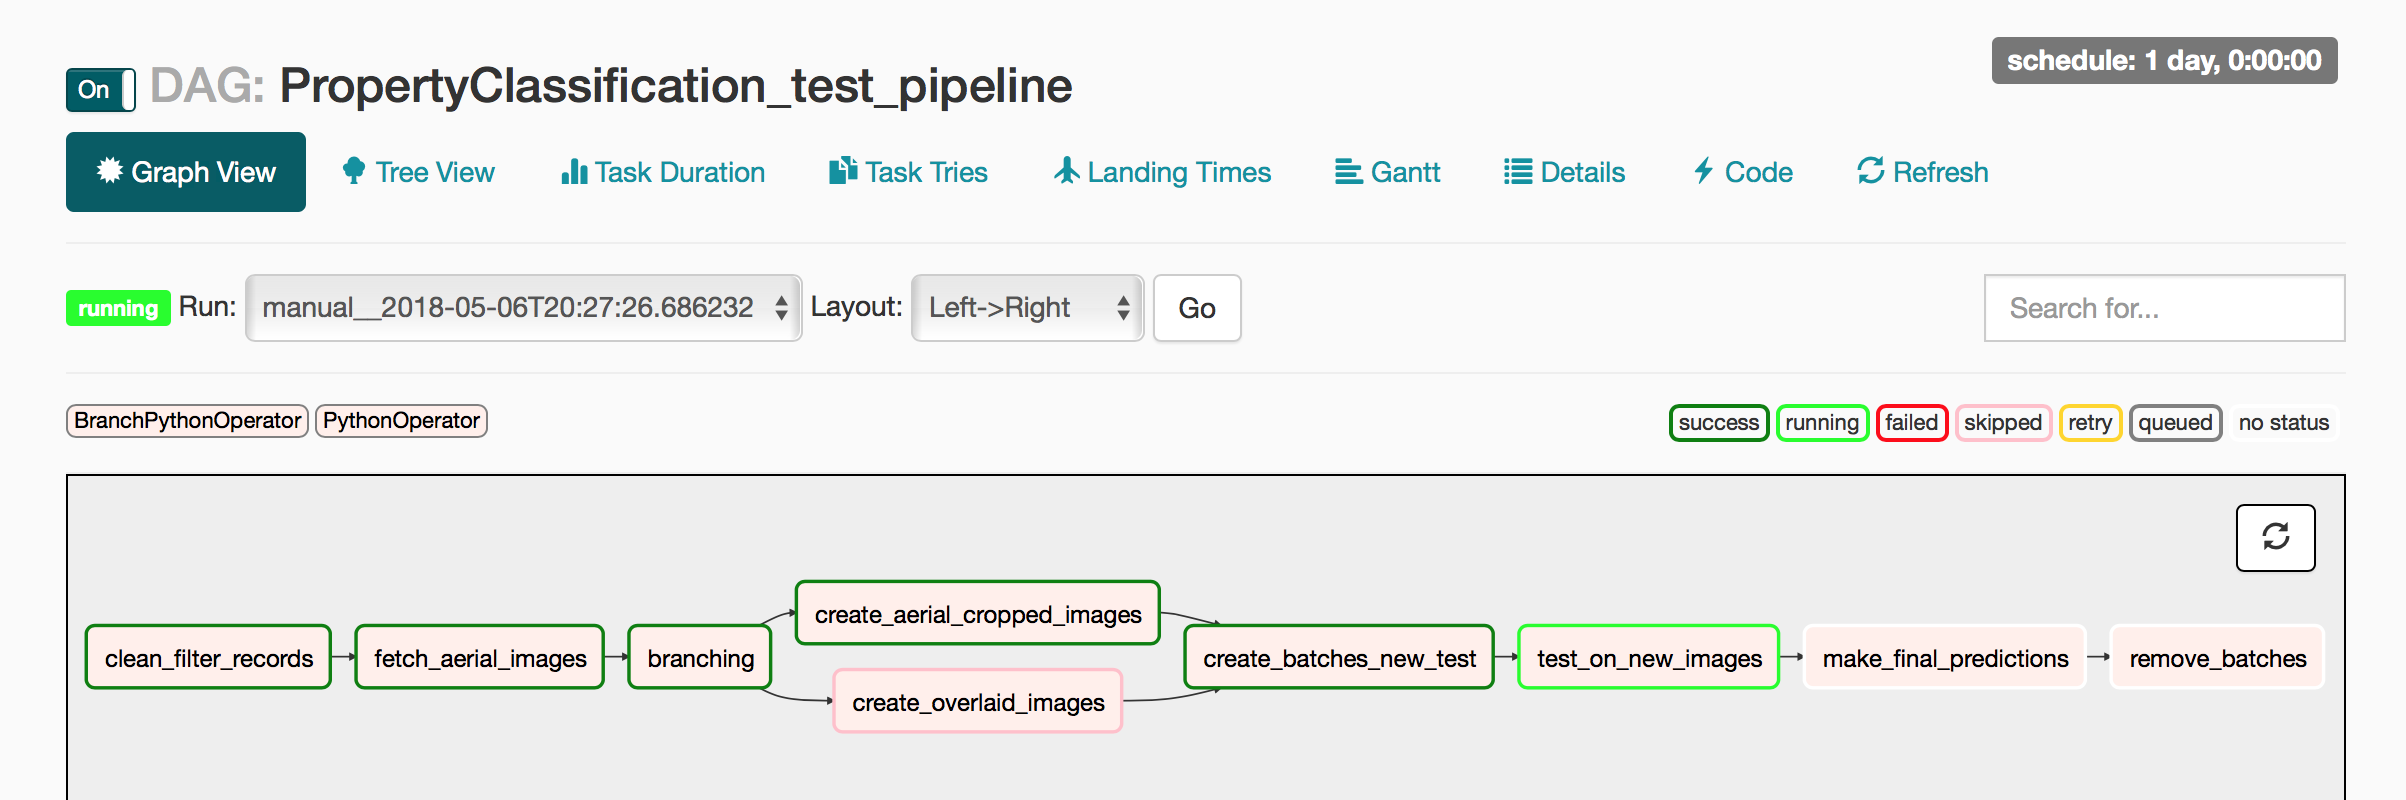Click the Go button
The image size is (2406, 800).
(x=1197, y=308)
